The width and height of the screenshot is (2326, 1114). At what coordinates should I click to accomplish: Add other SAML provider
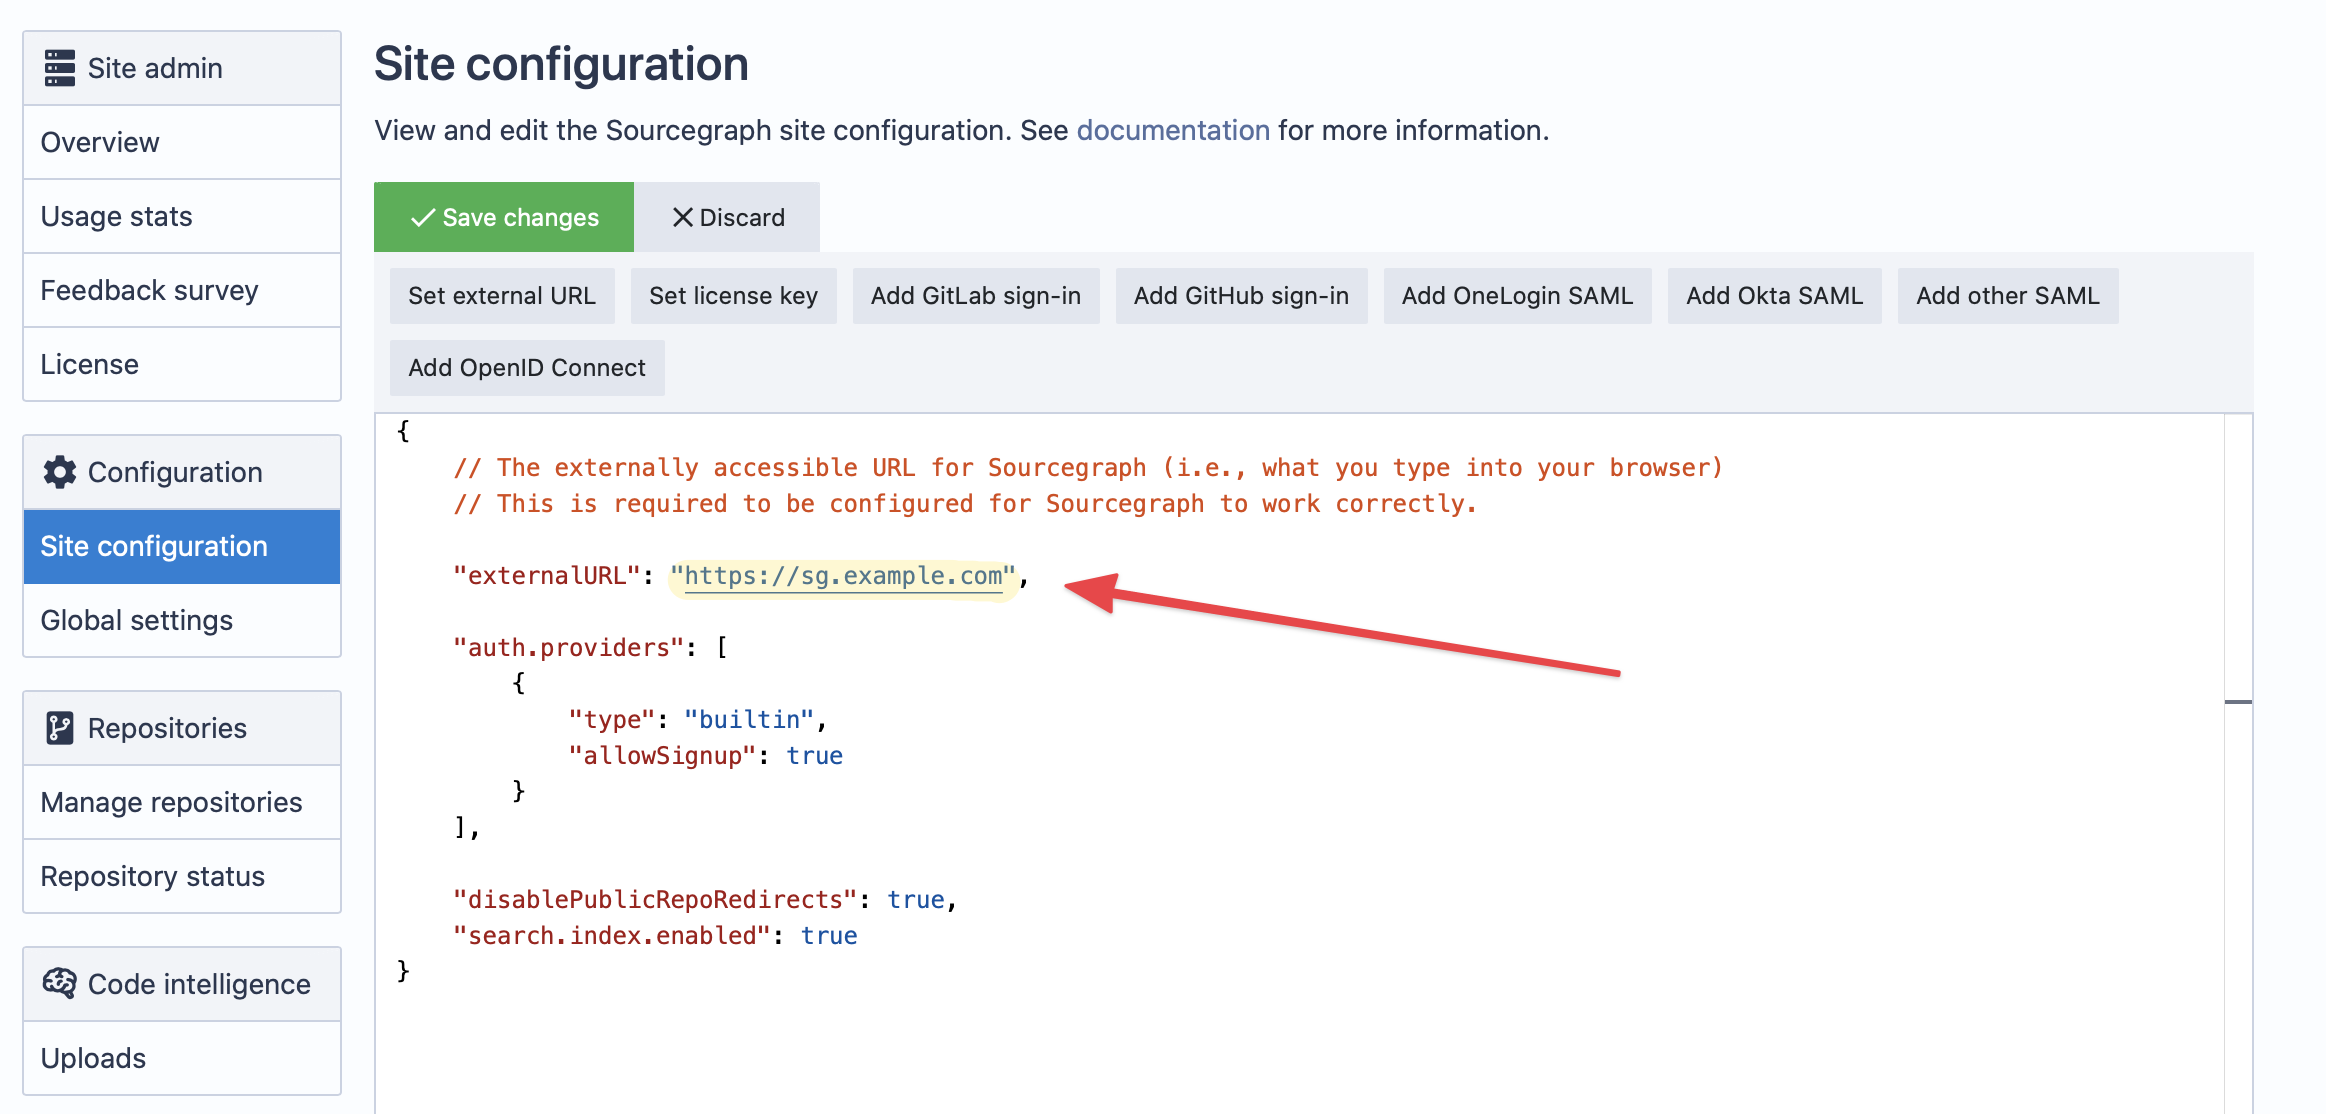pyautogui.click(x=2008, y=296)
